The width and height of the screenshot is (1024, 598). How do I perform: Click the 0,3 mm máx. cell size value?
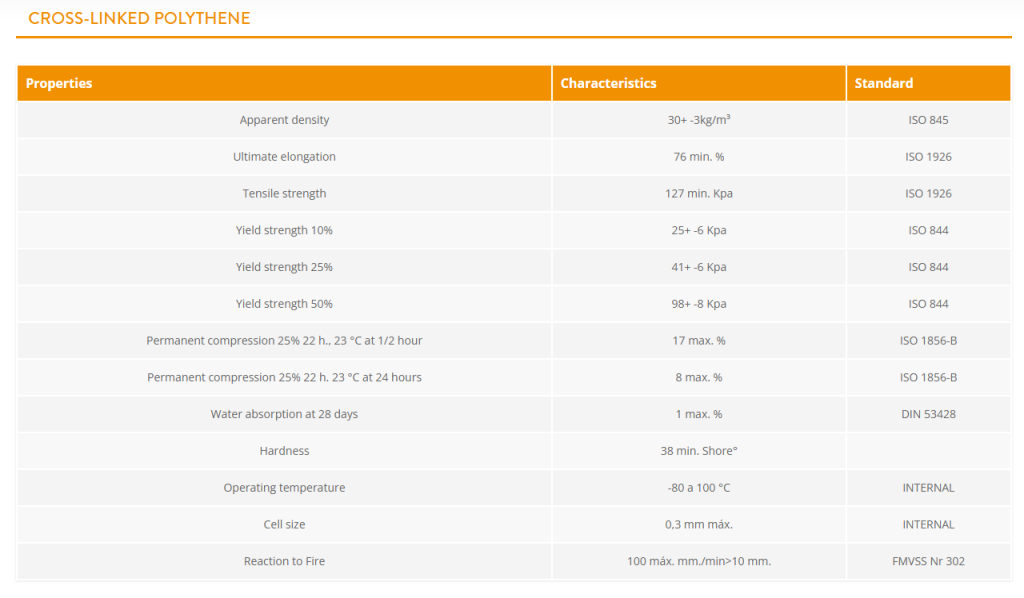coord(699,525)
